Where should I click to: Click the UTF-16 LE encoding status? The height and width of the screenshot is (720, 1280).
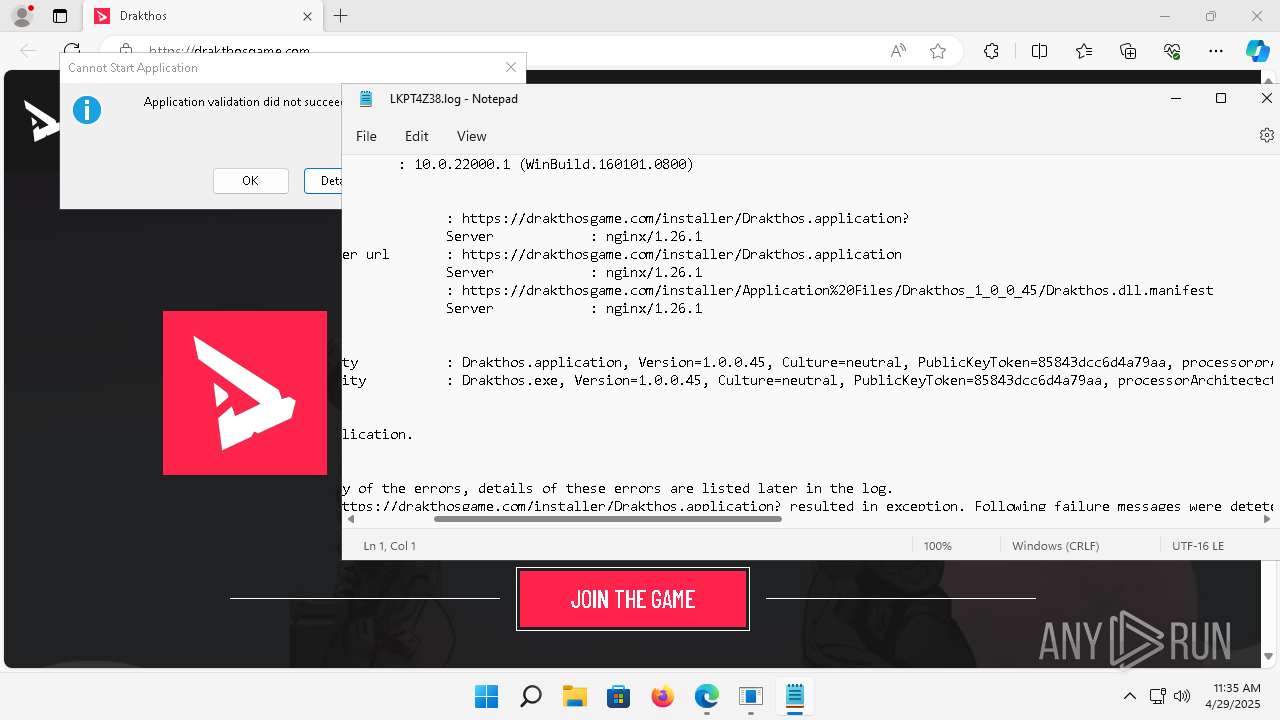tap(1198, 546)
